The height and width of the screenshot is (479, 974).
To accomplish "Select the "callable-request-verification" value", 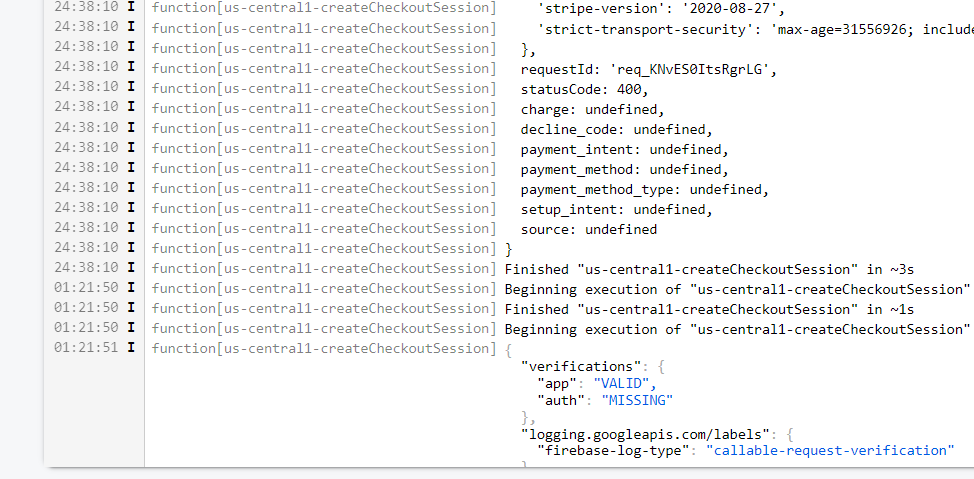I will (830, 450).
